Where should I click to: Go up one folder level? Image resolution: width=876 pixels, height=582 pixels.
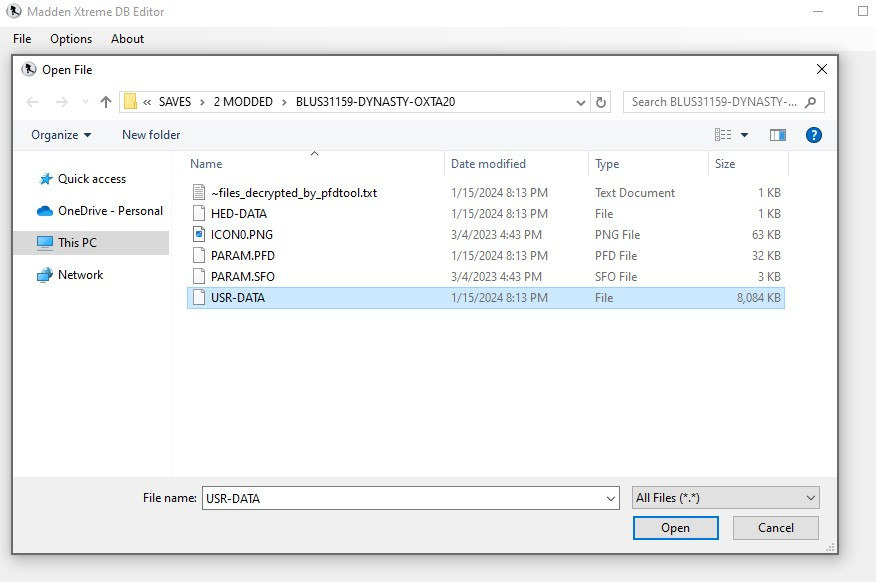(x=106, y=102)
